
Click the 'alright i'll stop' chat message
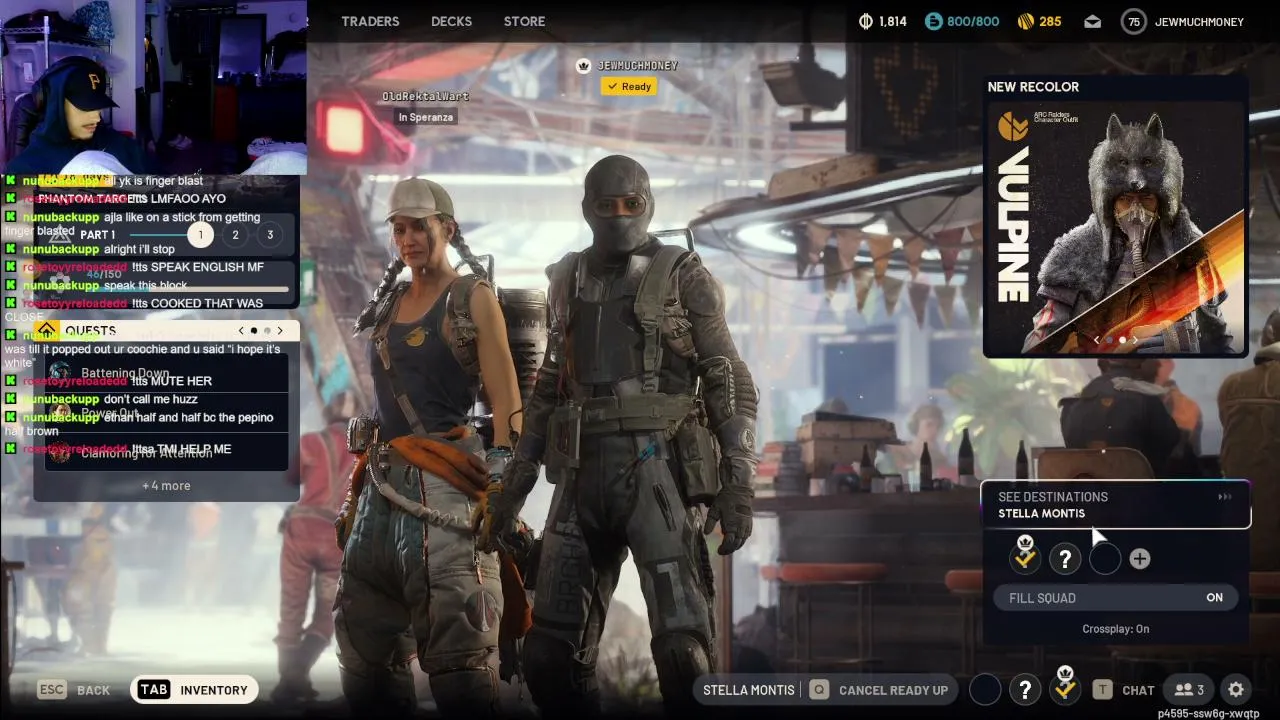(139, 249)
